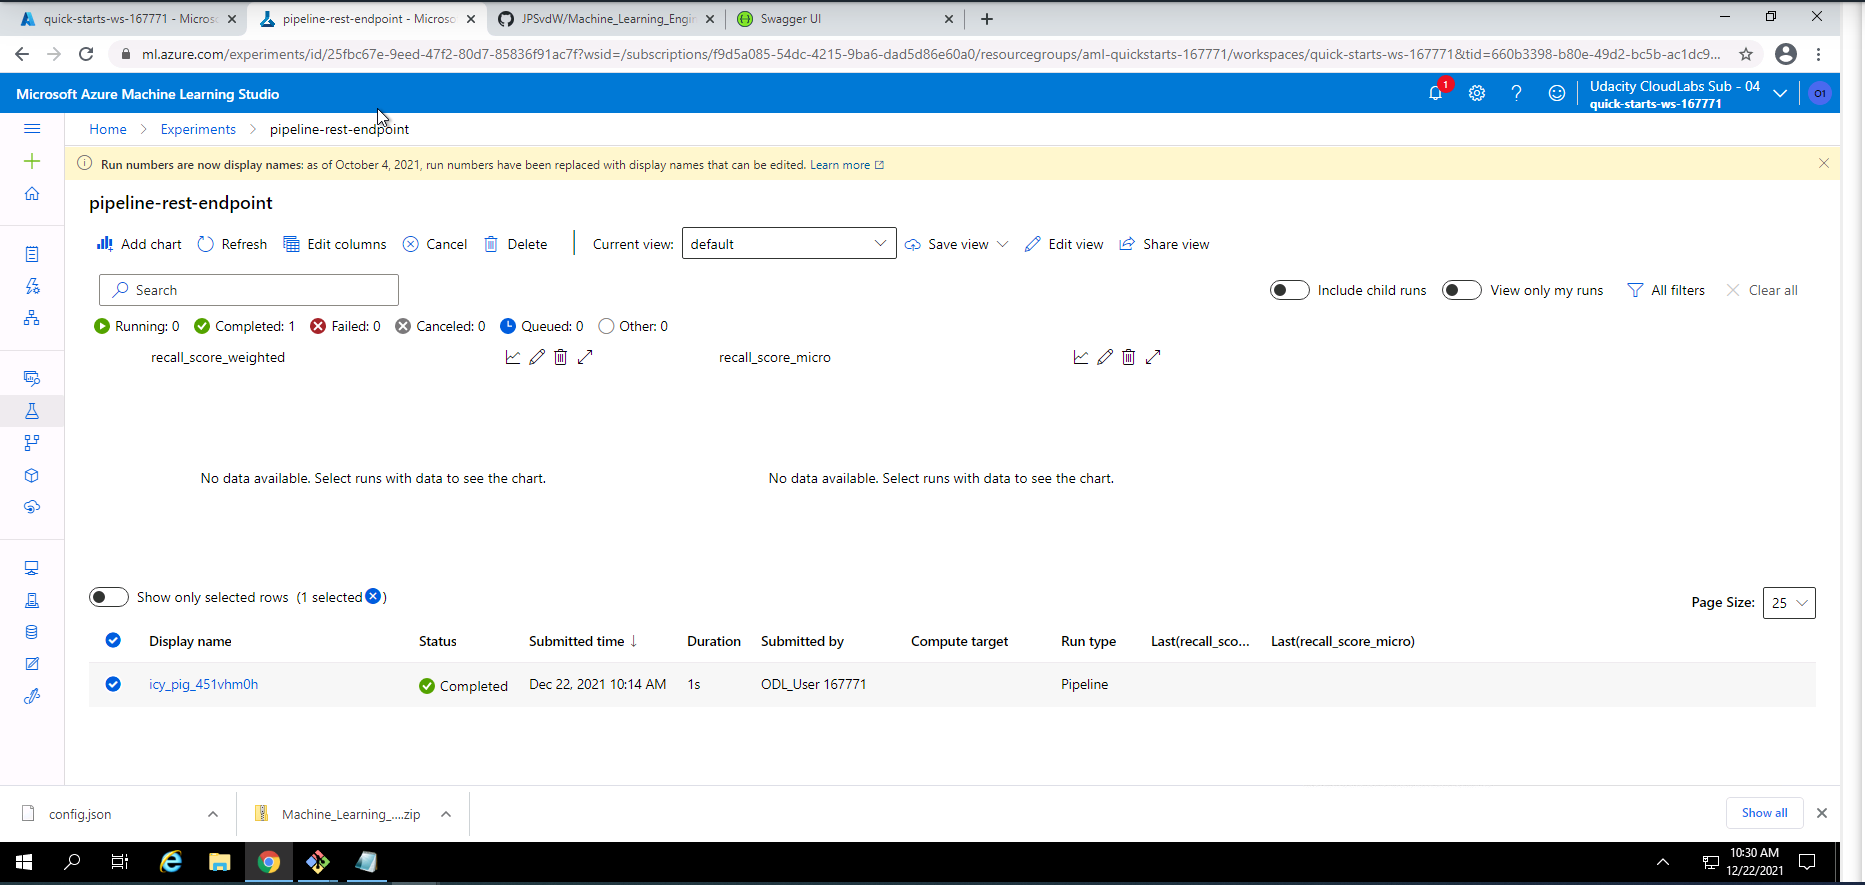Go to Home via sidebar house icon

tap(32, 193)
